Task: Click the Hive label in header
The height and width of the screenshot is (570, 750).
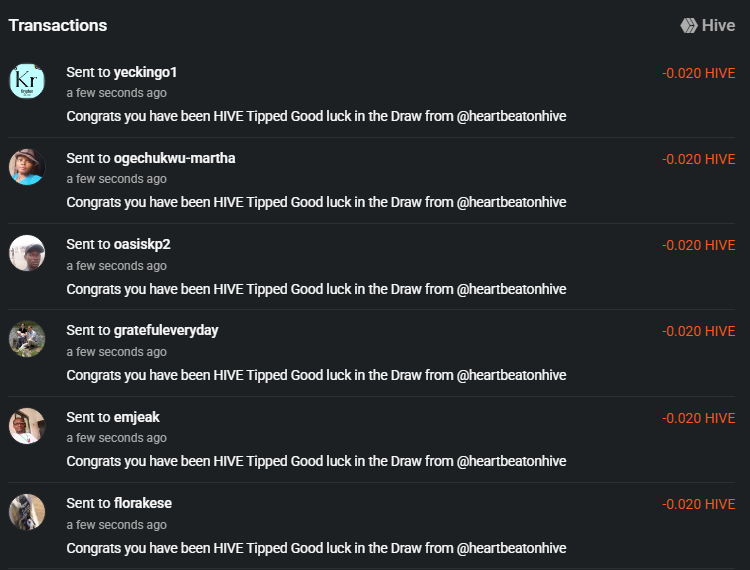Action: coord(718,26)
